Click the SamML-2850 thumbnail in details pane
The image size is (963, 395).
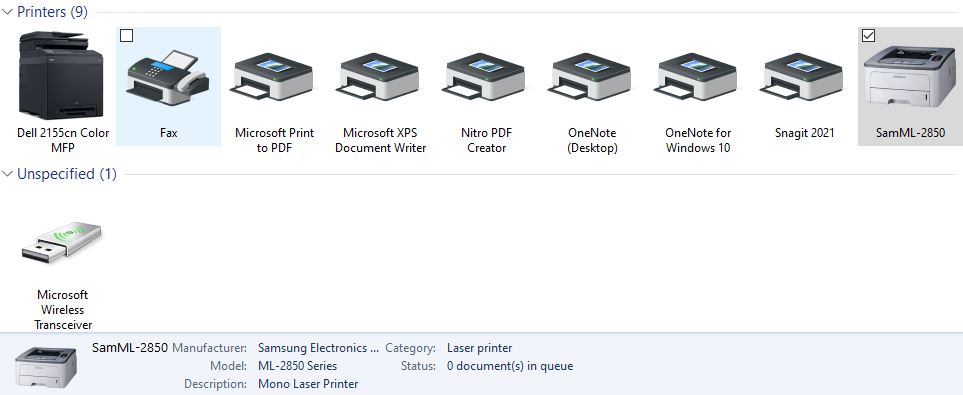(x=46, y=366)
